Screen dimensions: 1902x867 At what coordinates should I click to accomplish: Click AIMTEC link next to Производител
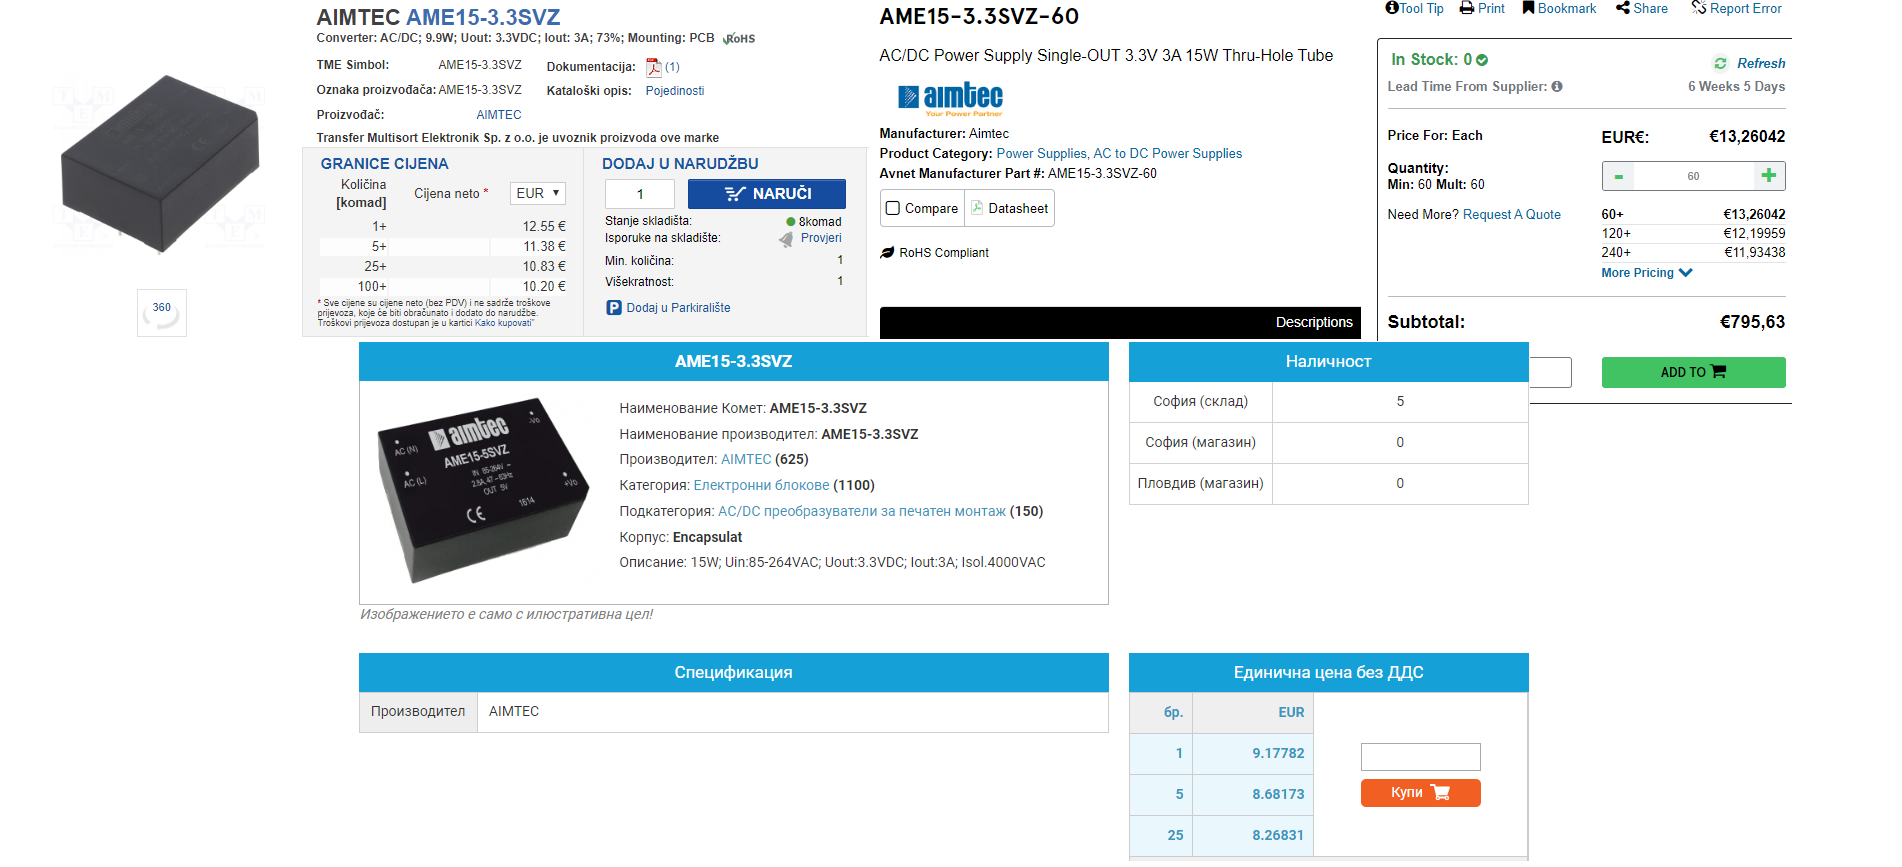pyautogui.click(x=746, y=460)
